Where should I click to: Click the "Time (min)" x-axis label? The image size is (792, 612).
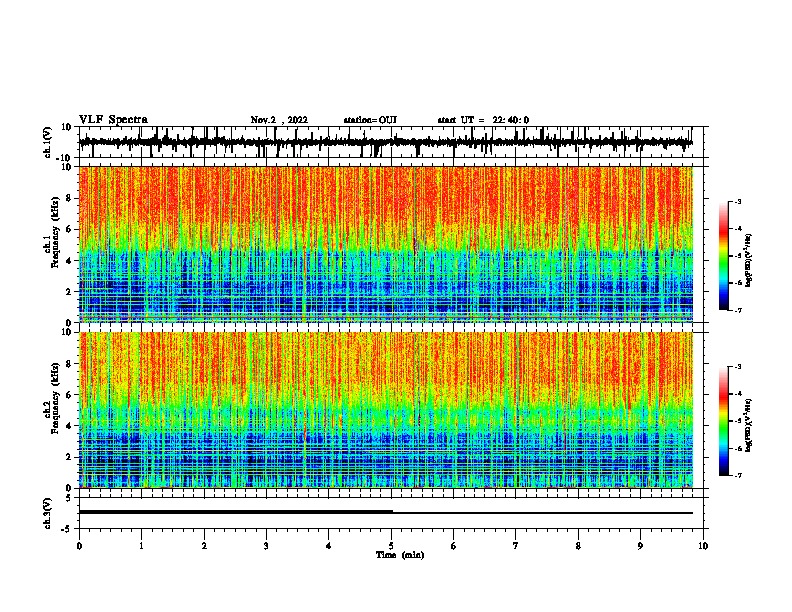coord(400,555)
